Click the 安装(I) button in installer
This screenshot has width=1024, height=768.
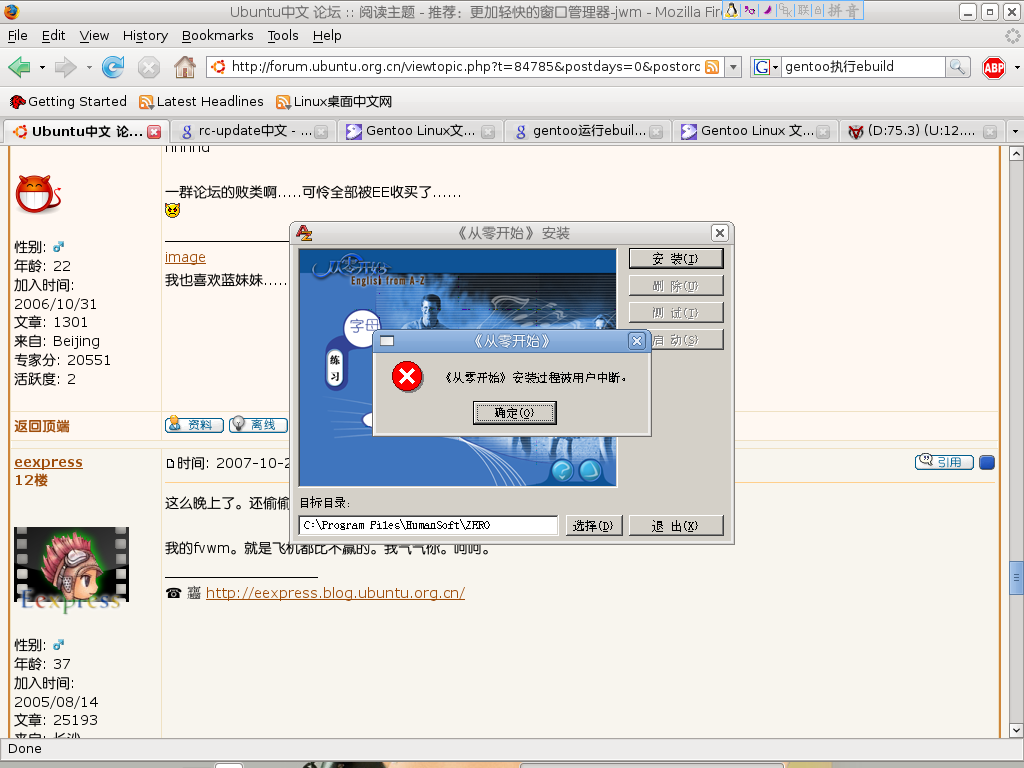coord(676,259)
